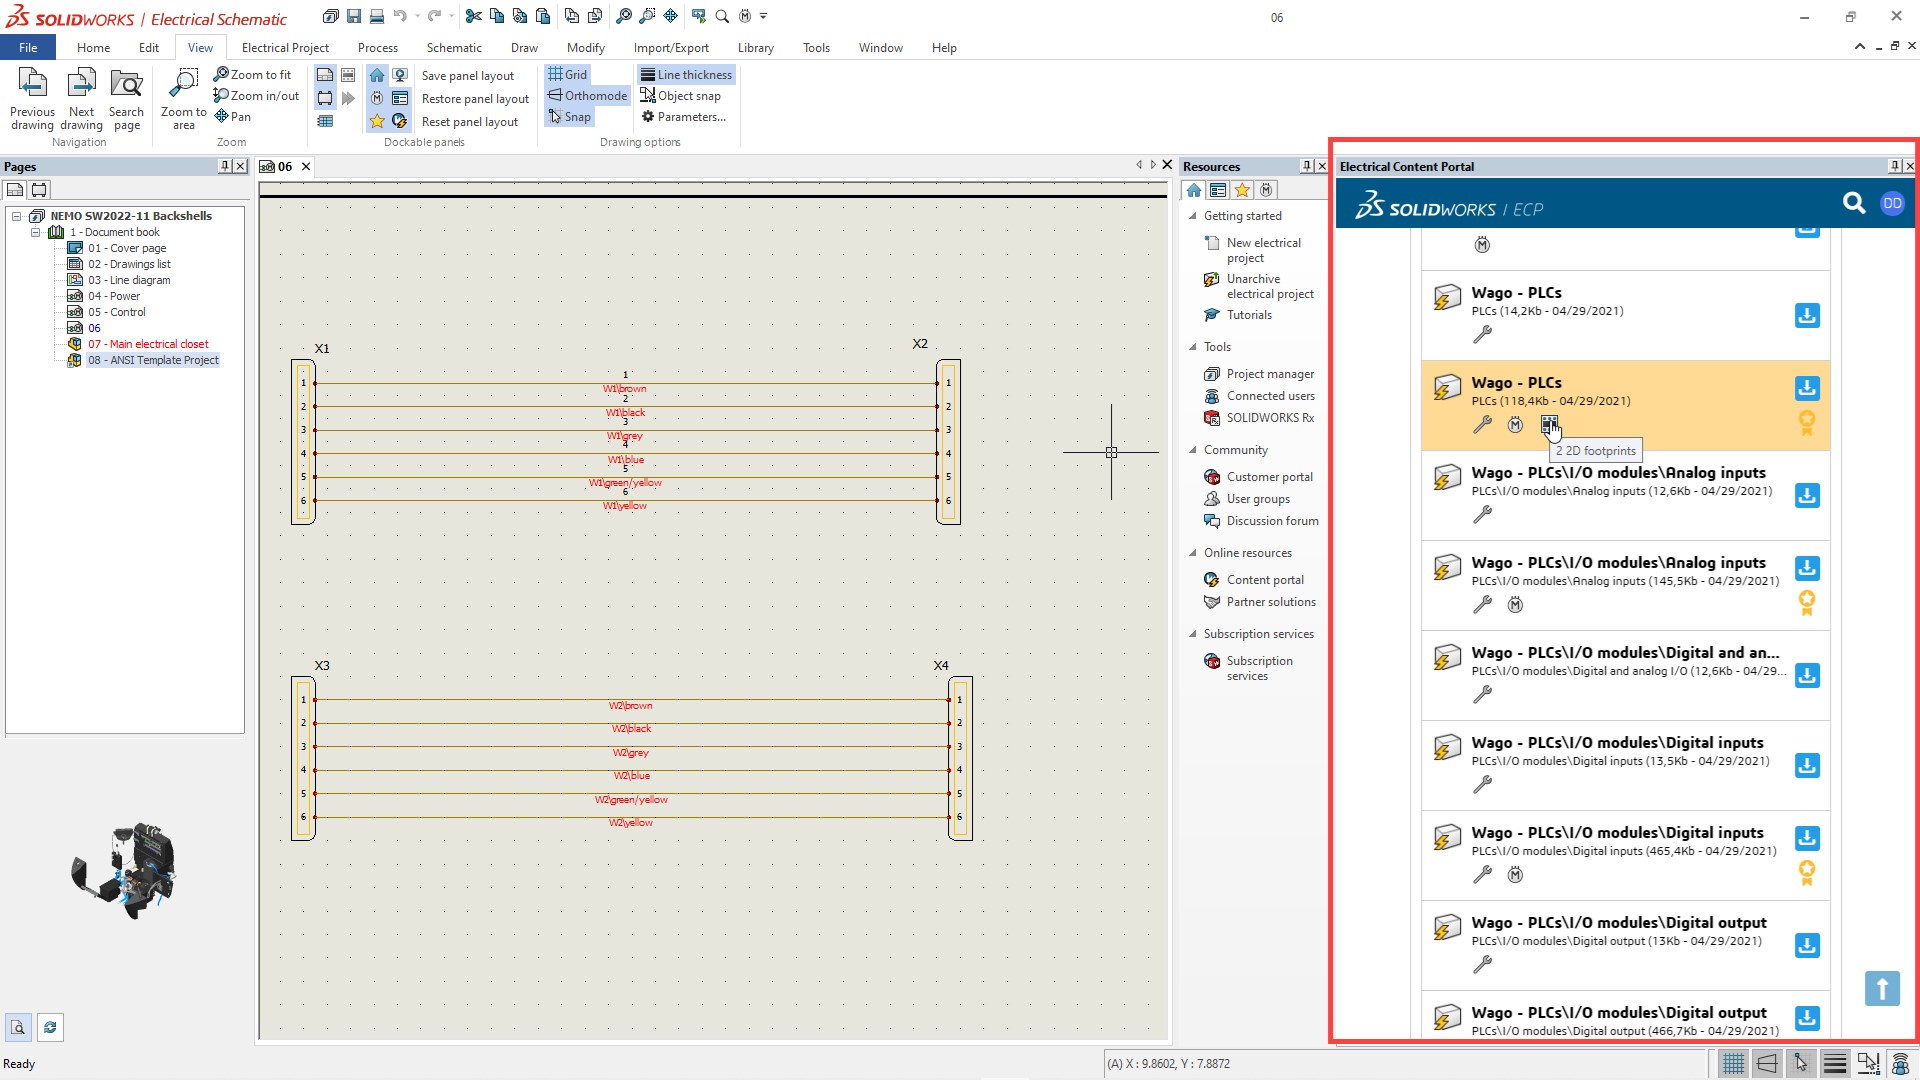Viewport: 1920px width, 1080px height.
Task: Select the Schematic menu tab
Action: pyautogui.click(x=454, y=47)
